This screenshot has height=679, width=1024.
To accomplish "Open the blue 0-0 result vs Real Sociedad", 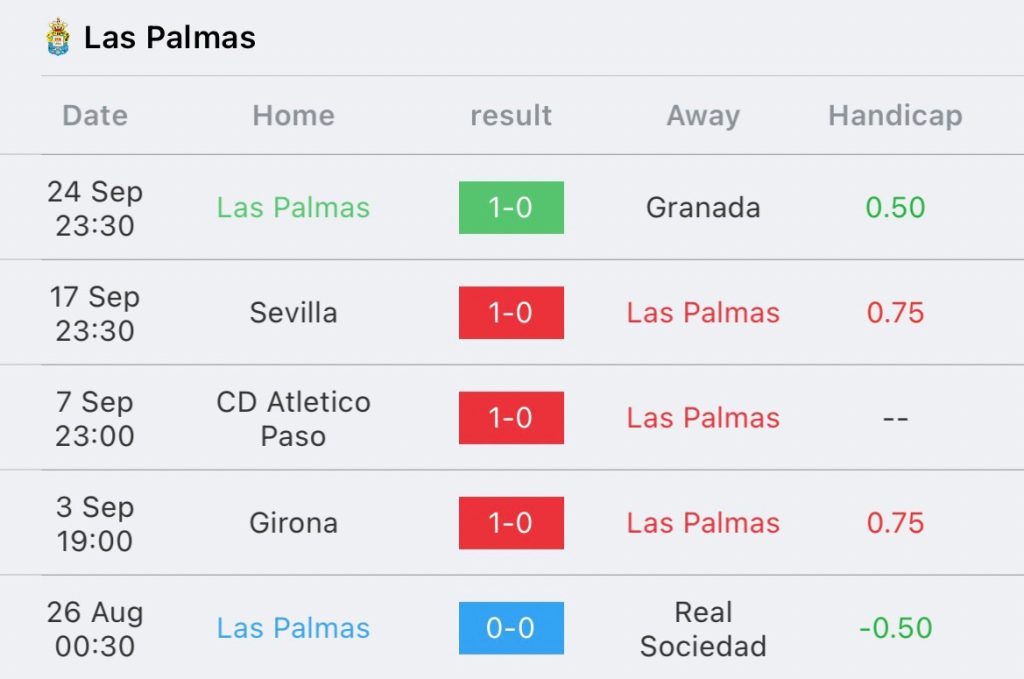I will 511,628.
